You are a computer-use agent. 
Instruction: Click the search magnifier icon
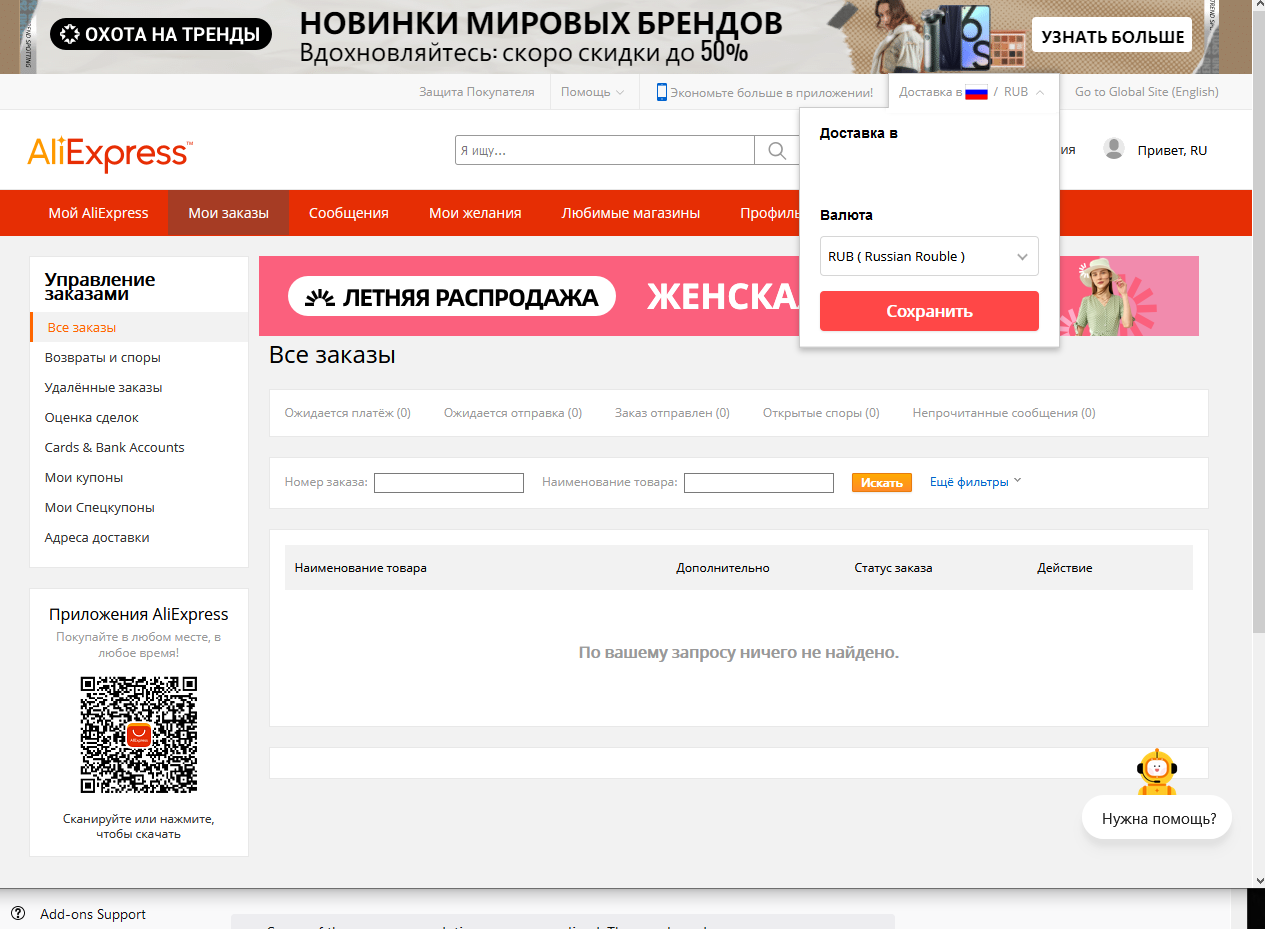(x=777, y=150)
